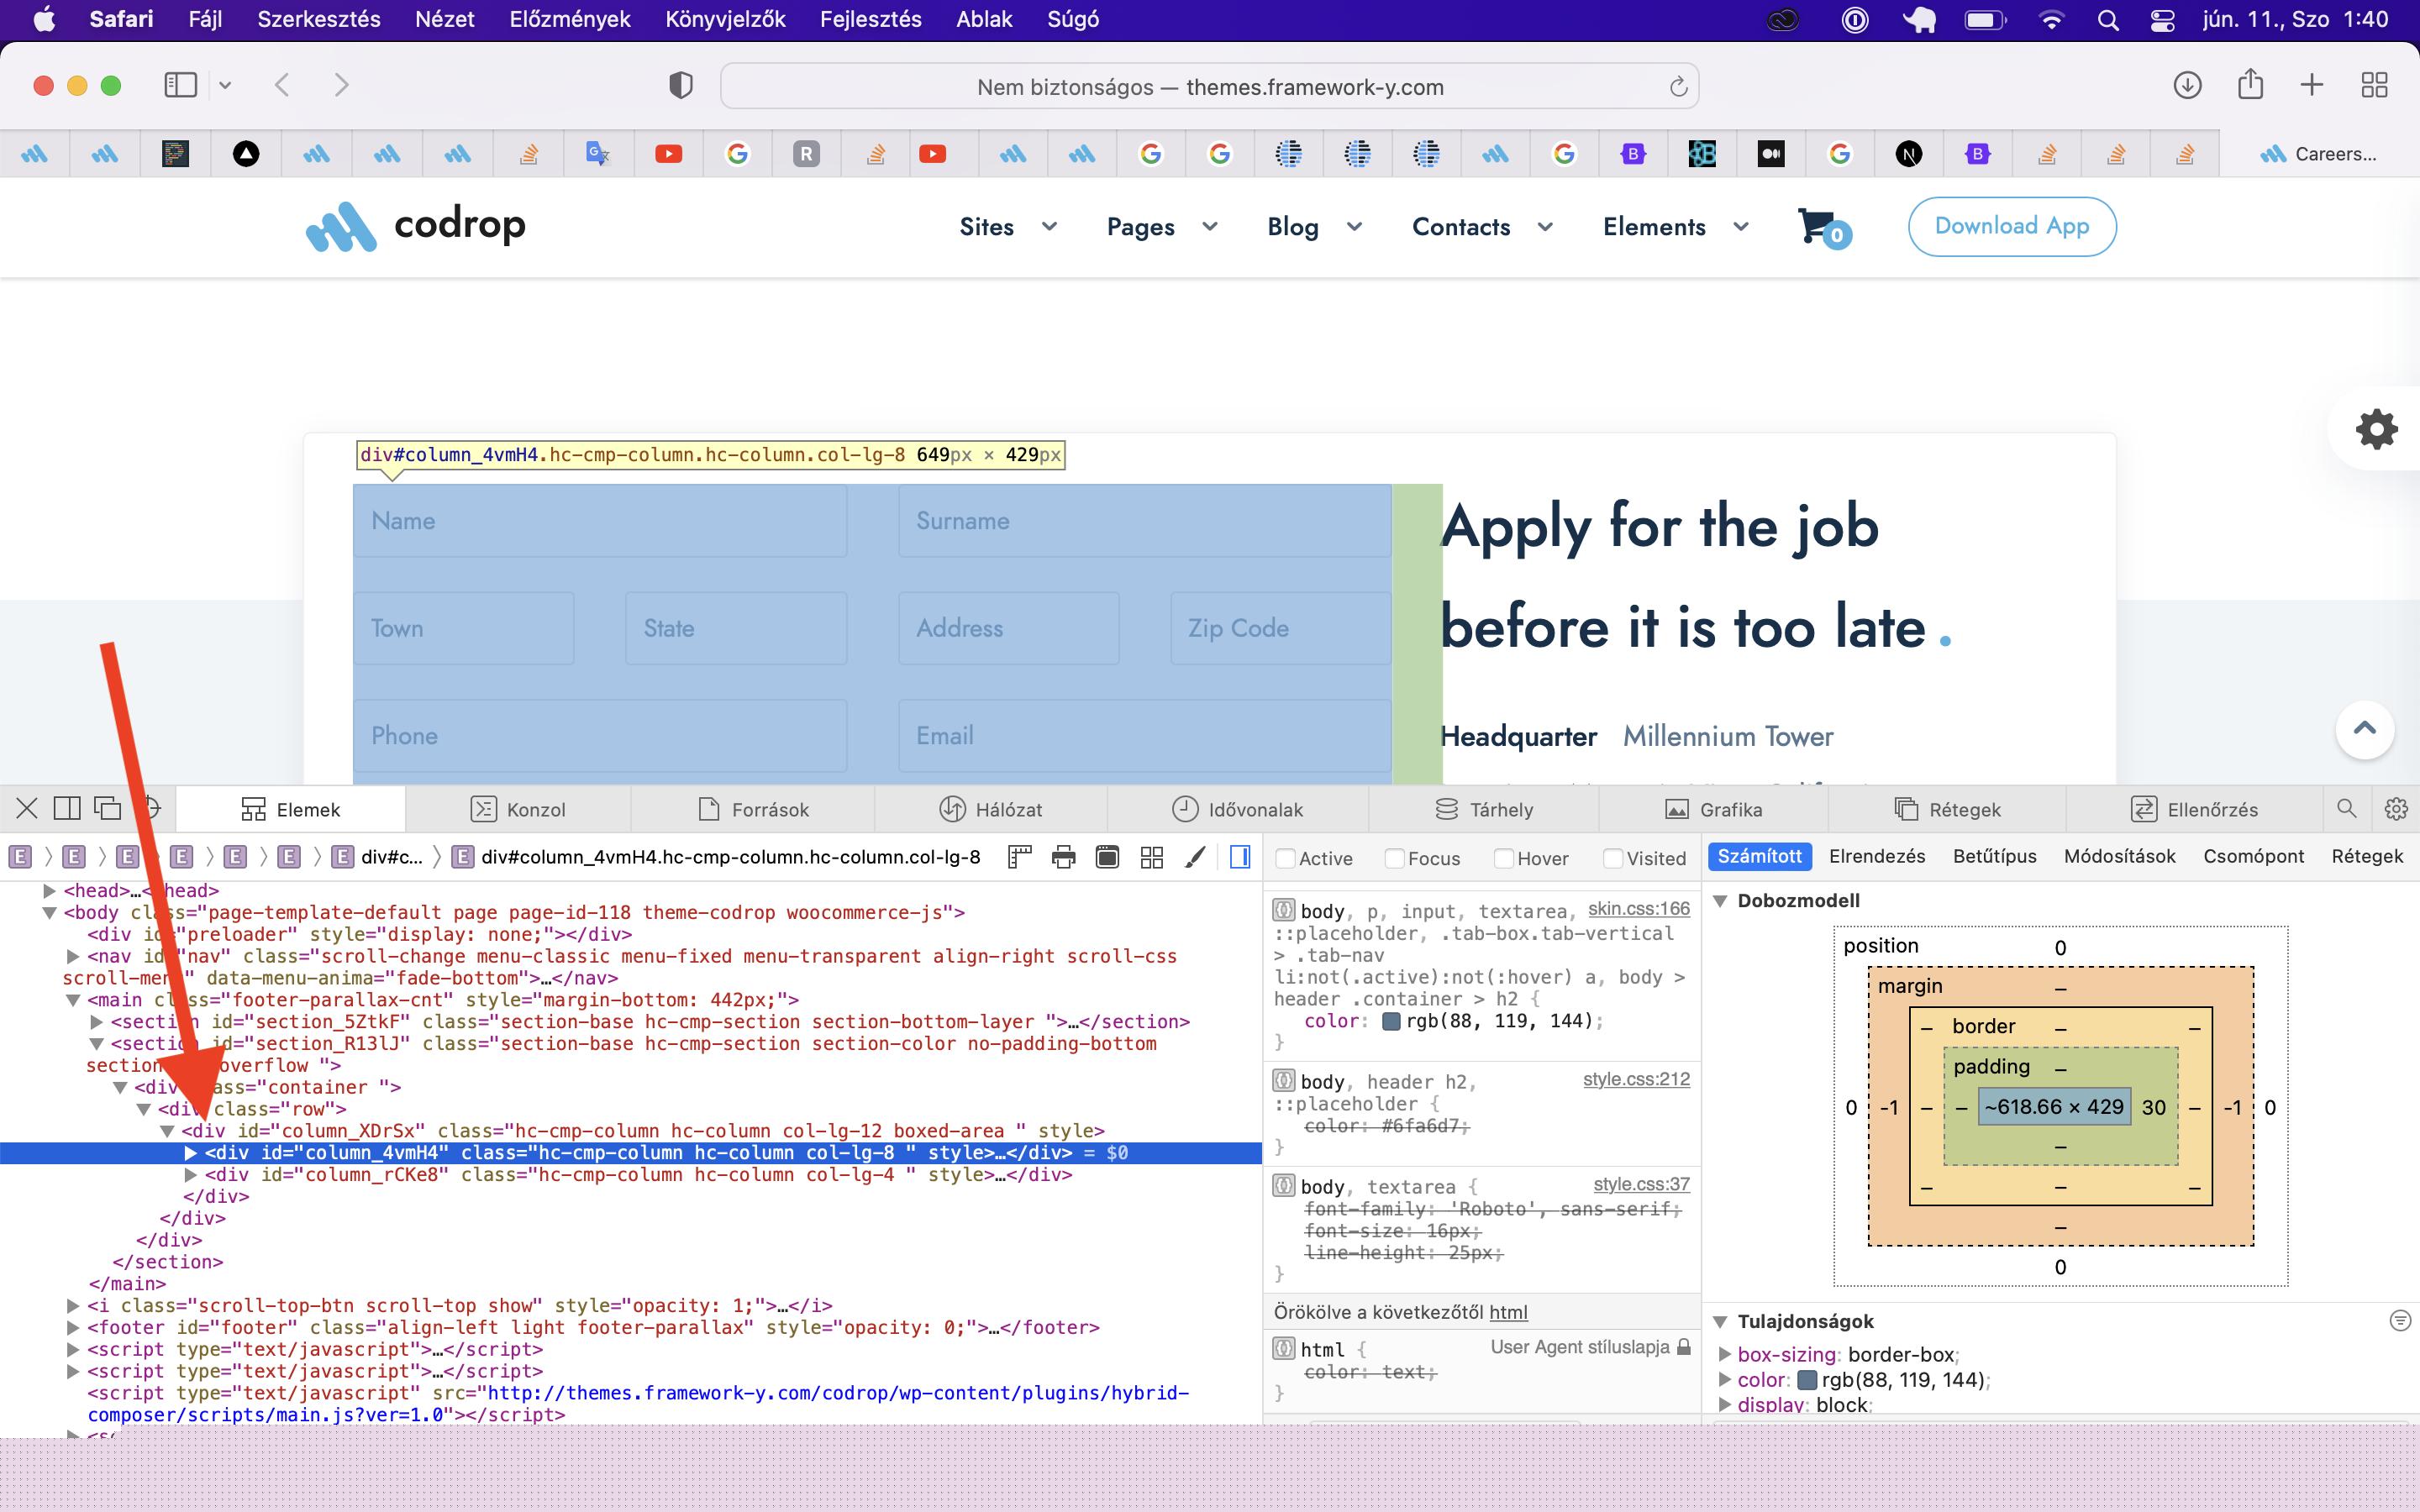Screen dimensions: 2420x1512
Task: Switch to the Hálózat tab
Action: (x=991, y=809)
